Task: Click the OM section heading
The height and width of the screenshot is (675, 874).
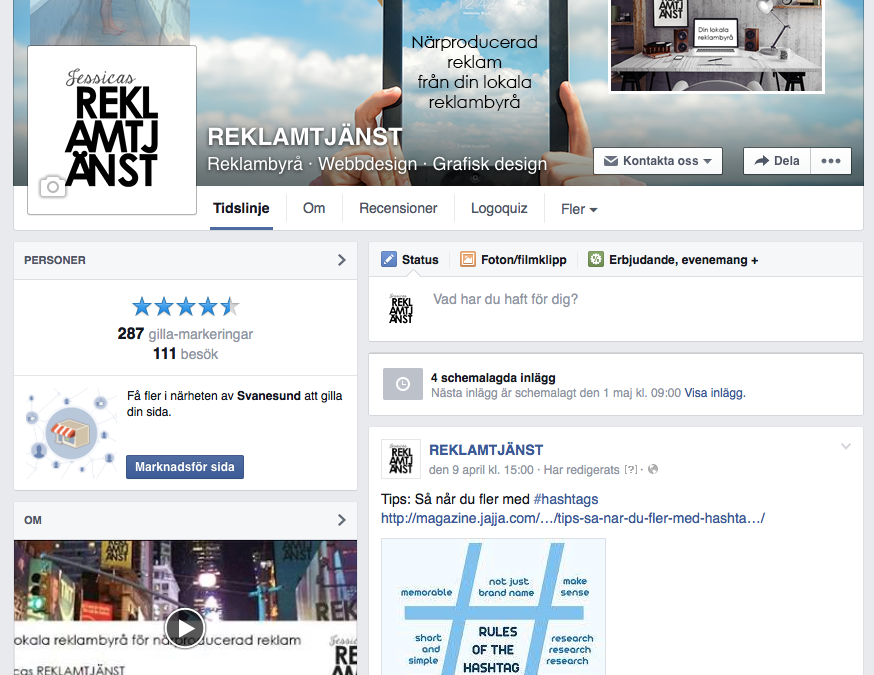Action: (33, 520)
